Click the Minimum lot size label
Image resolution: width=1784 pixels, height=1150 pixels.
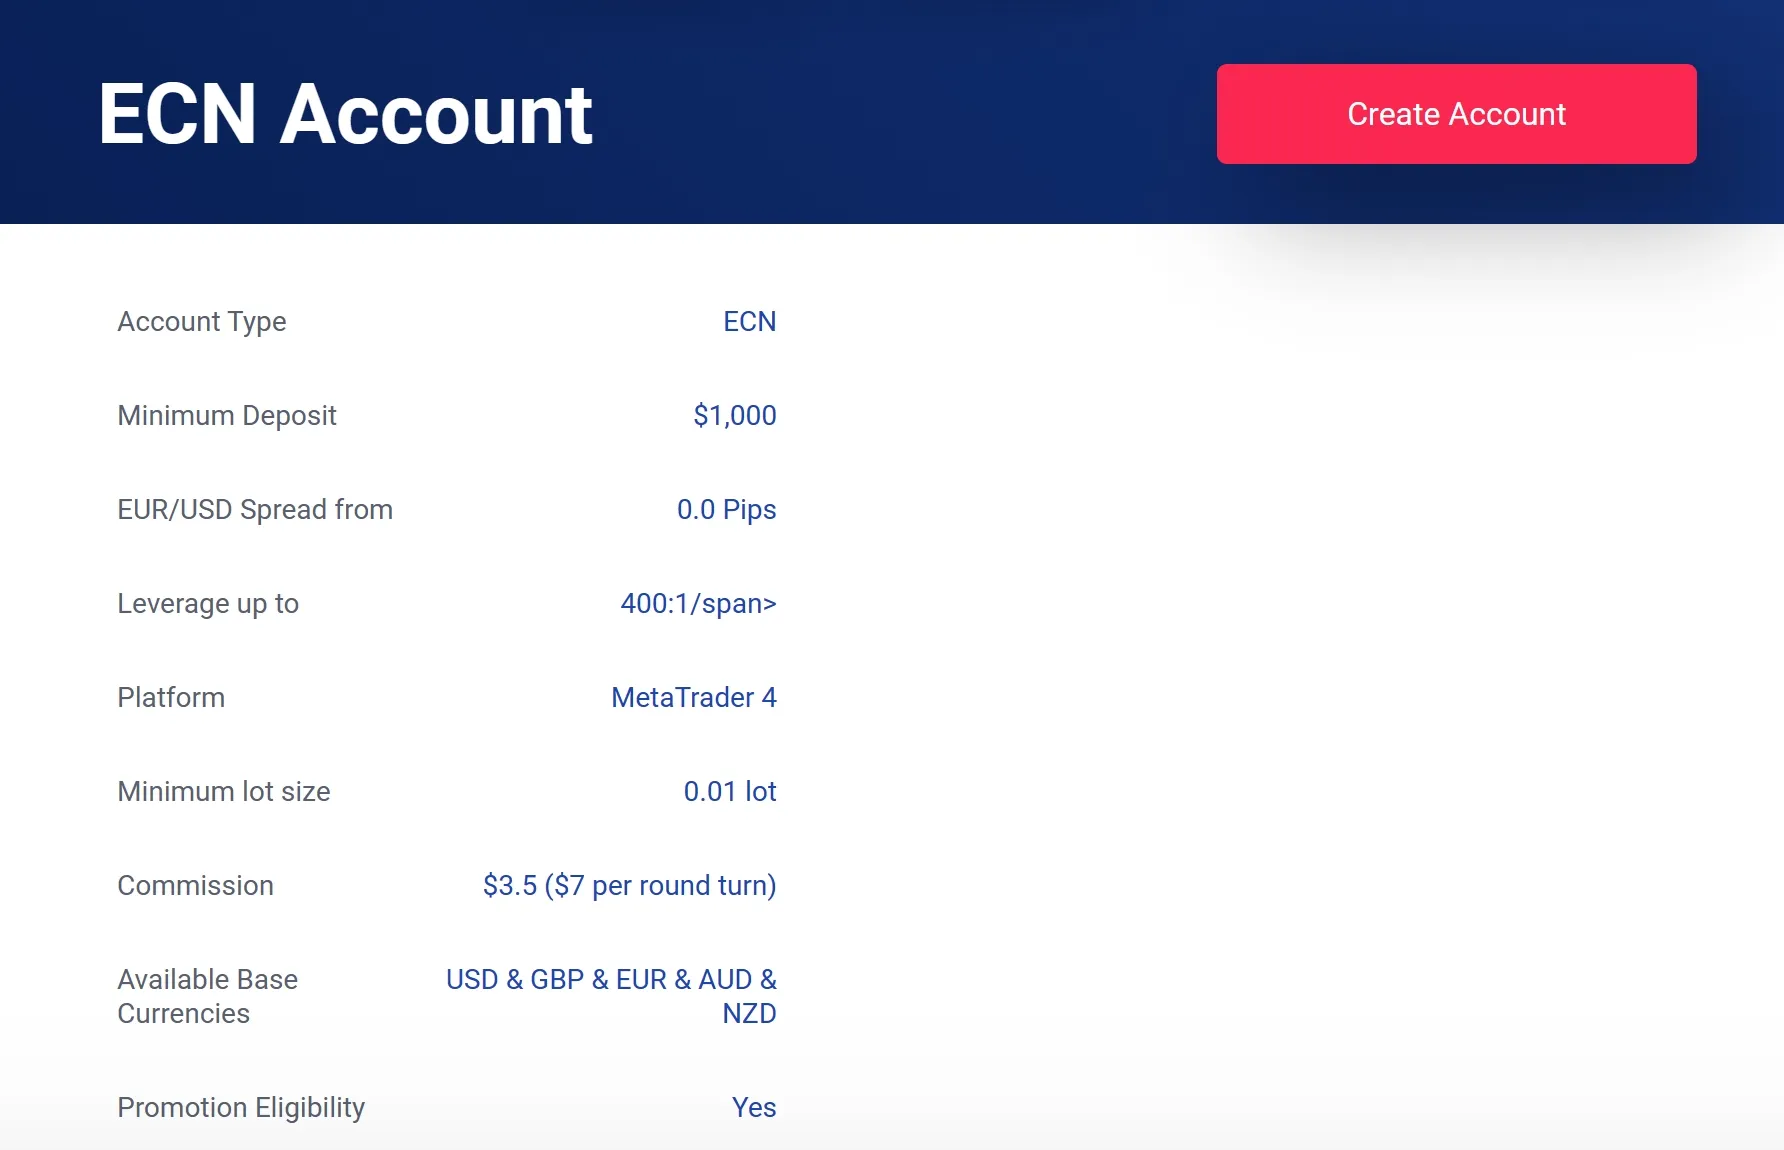(x=224, y=791)
